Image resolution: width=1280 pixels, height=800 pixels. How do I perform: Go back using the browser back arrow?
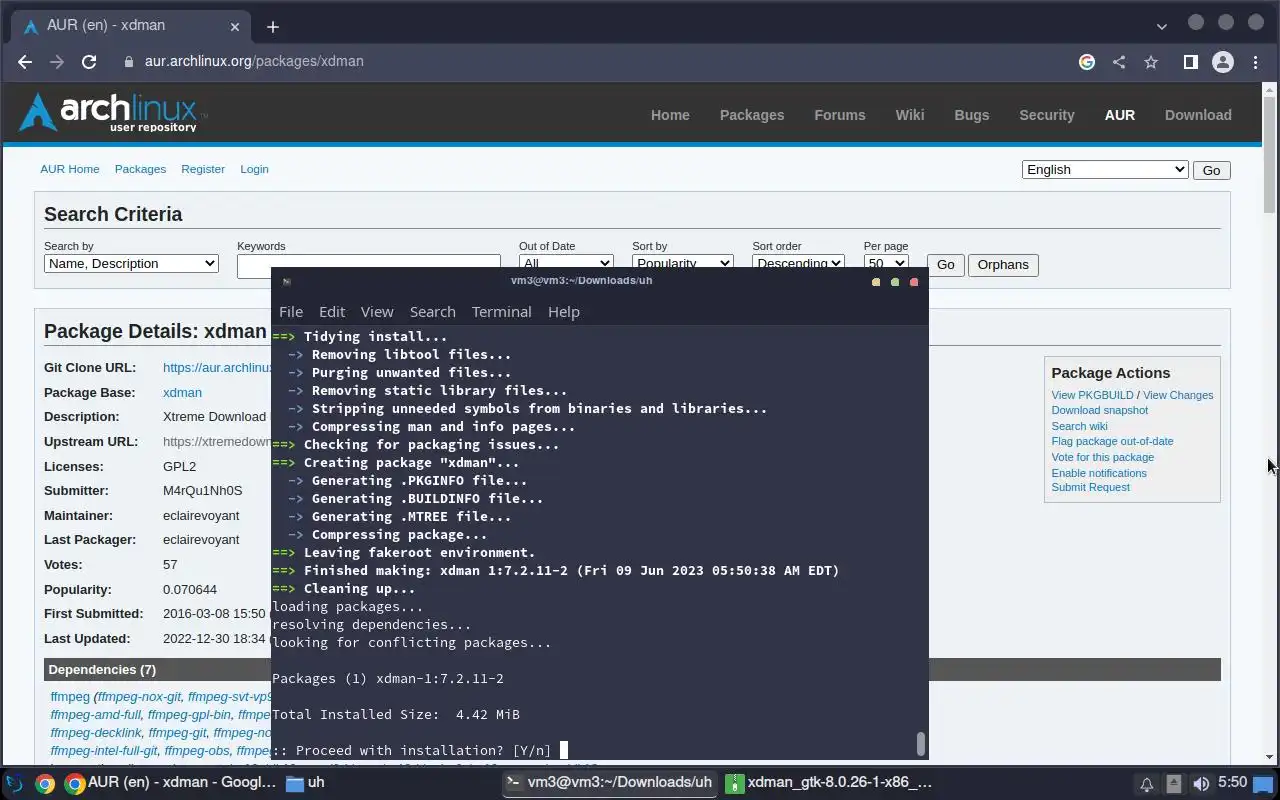25,61
